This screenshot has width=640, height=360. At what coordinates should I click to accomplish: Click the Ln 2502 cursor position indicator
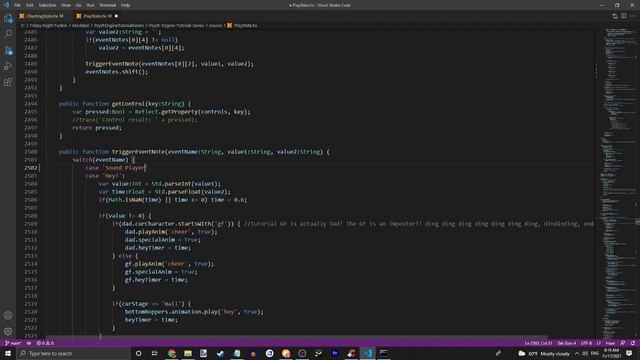pyautogui.click(x=538, y=343)
